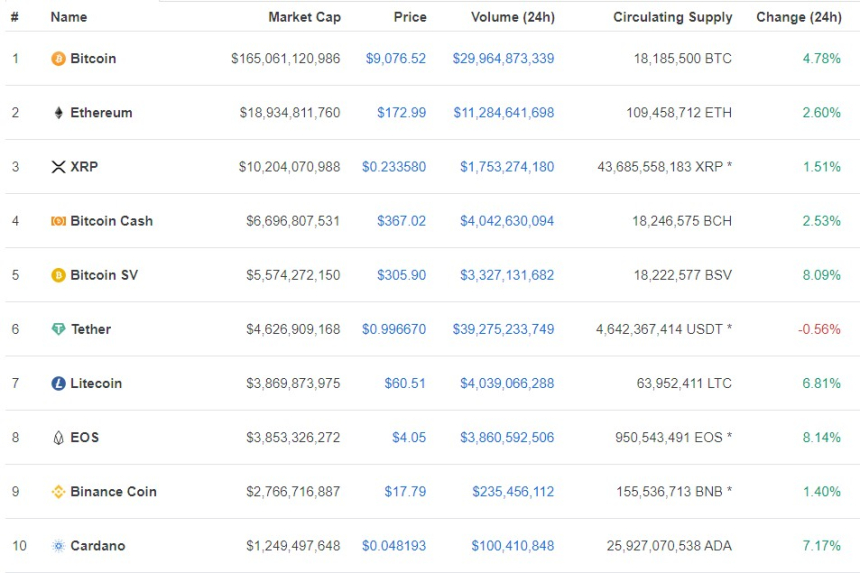Sort by the Change (24h) column header
860x573 pixels.
tap(798, 17)
